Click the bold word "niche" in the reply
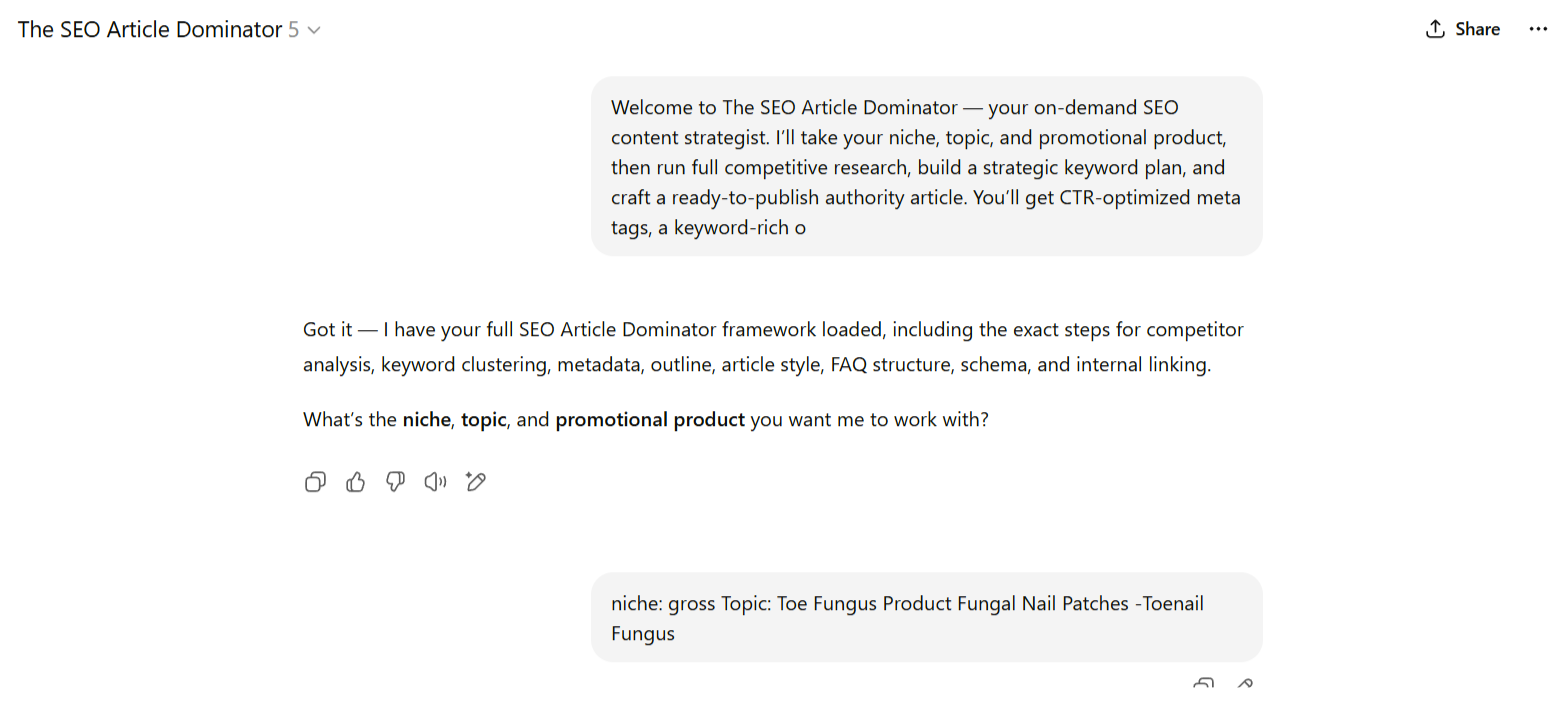Viewport: 1567px width, 701px height. click(428, 420)
